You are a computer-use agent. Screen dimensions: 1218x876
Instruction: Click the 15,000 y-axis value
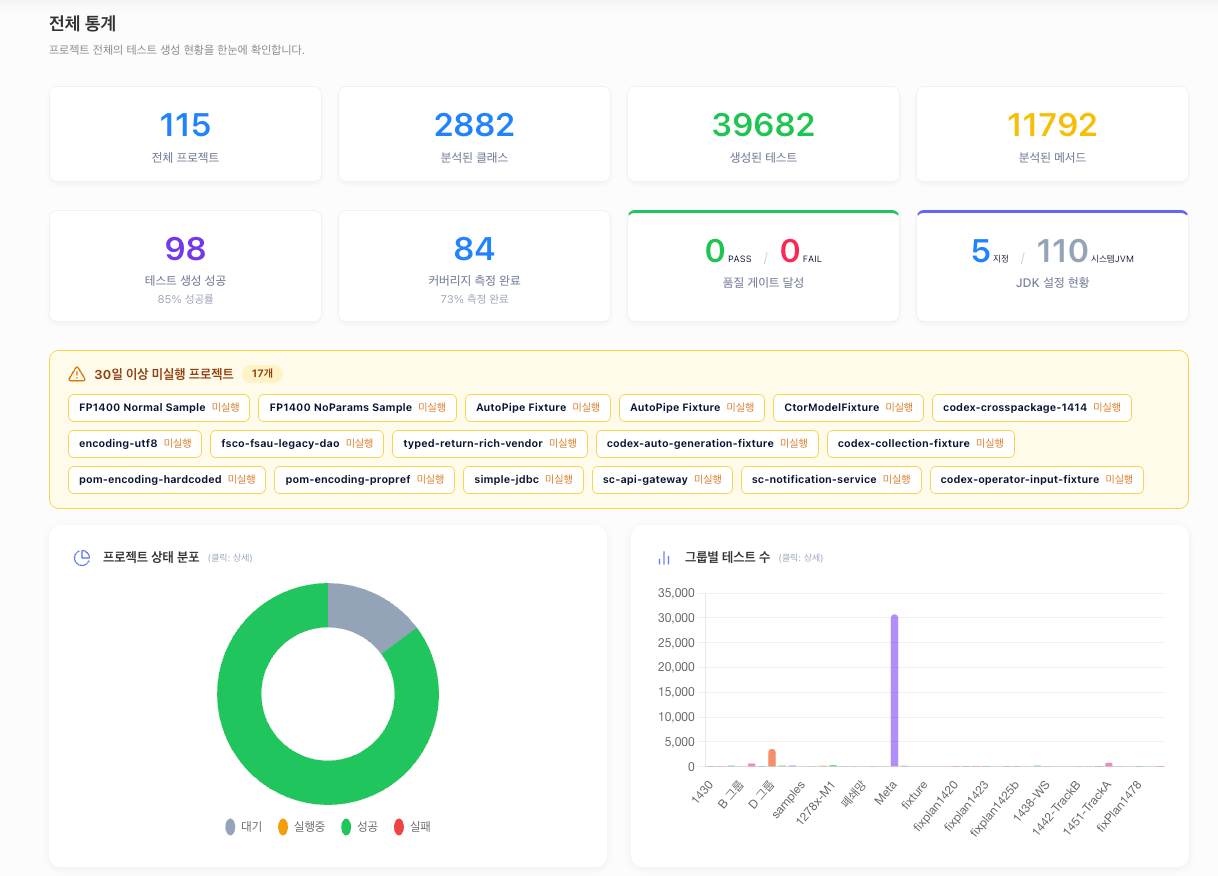677,692
